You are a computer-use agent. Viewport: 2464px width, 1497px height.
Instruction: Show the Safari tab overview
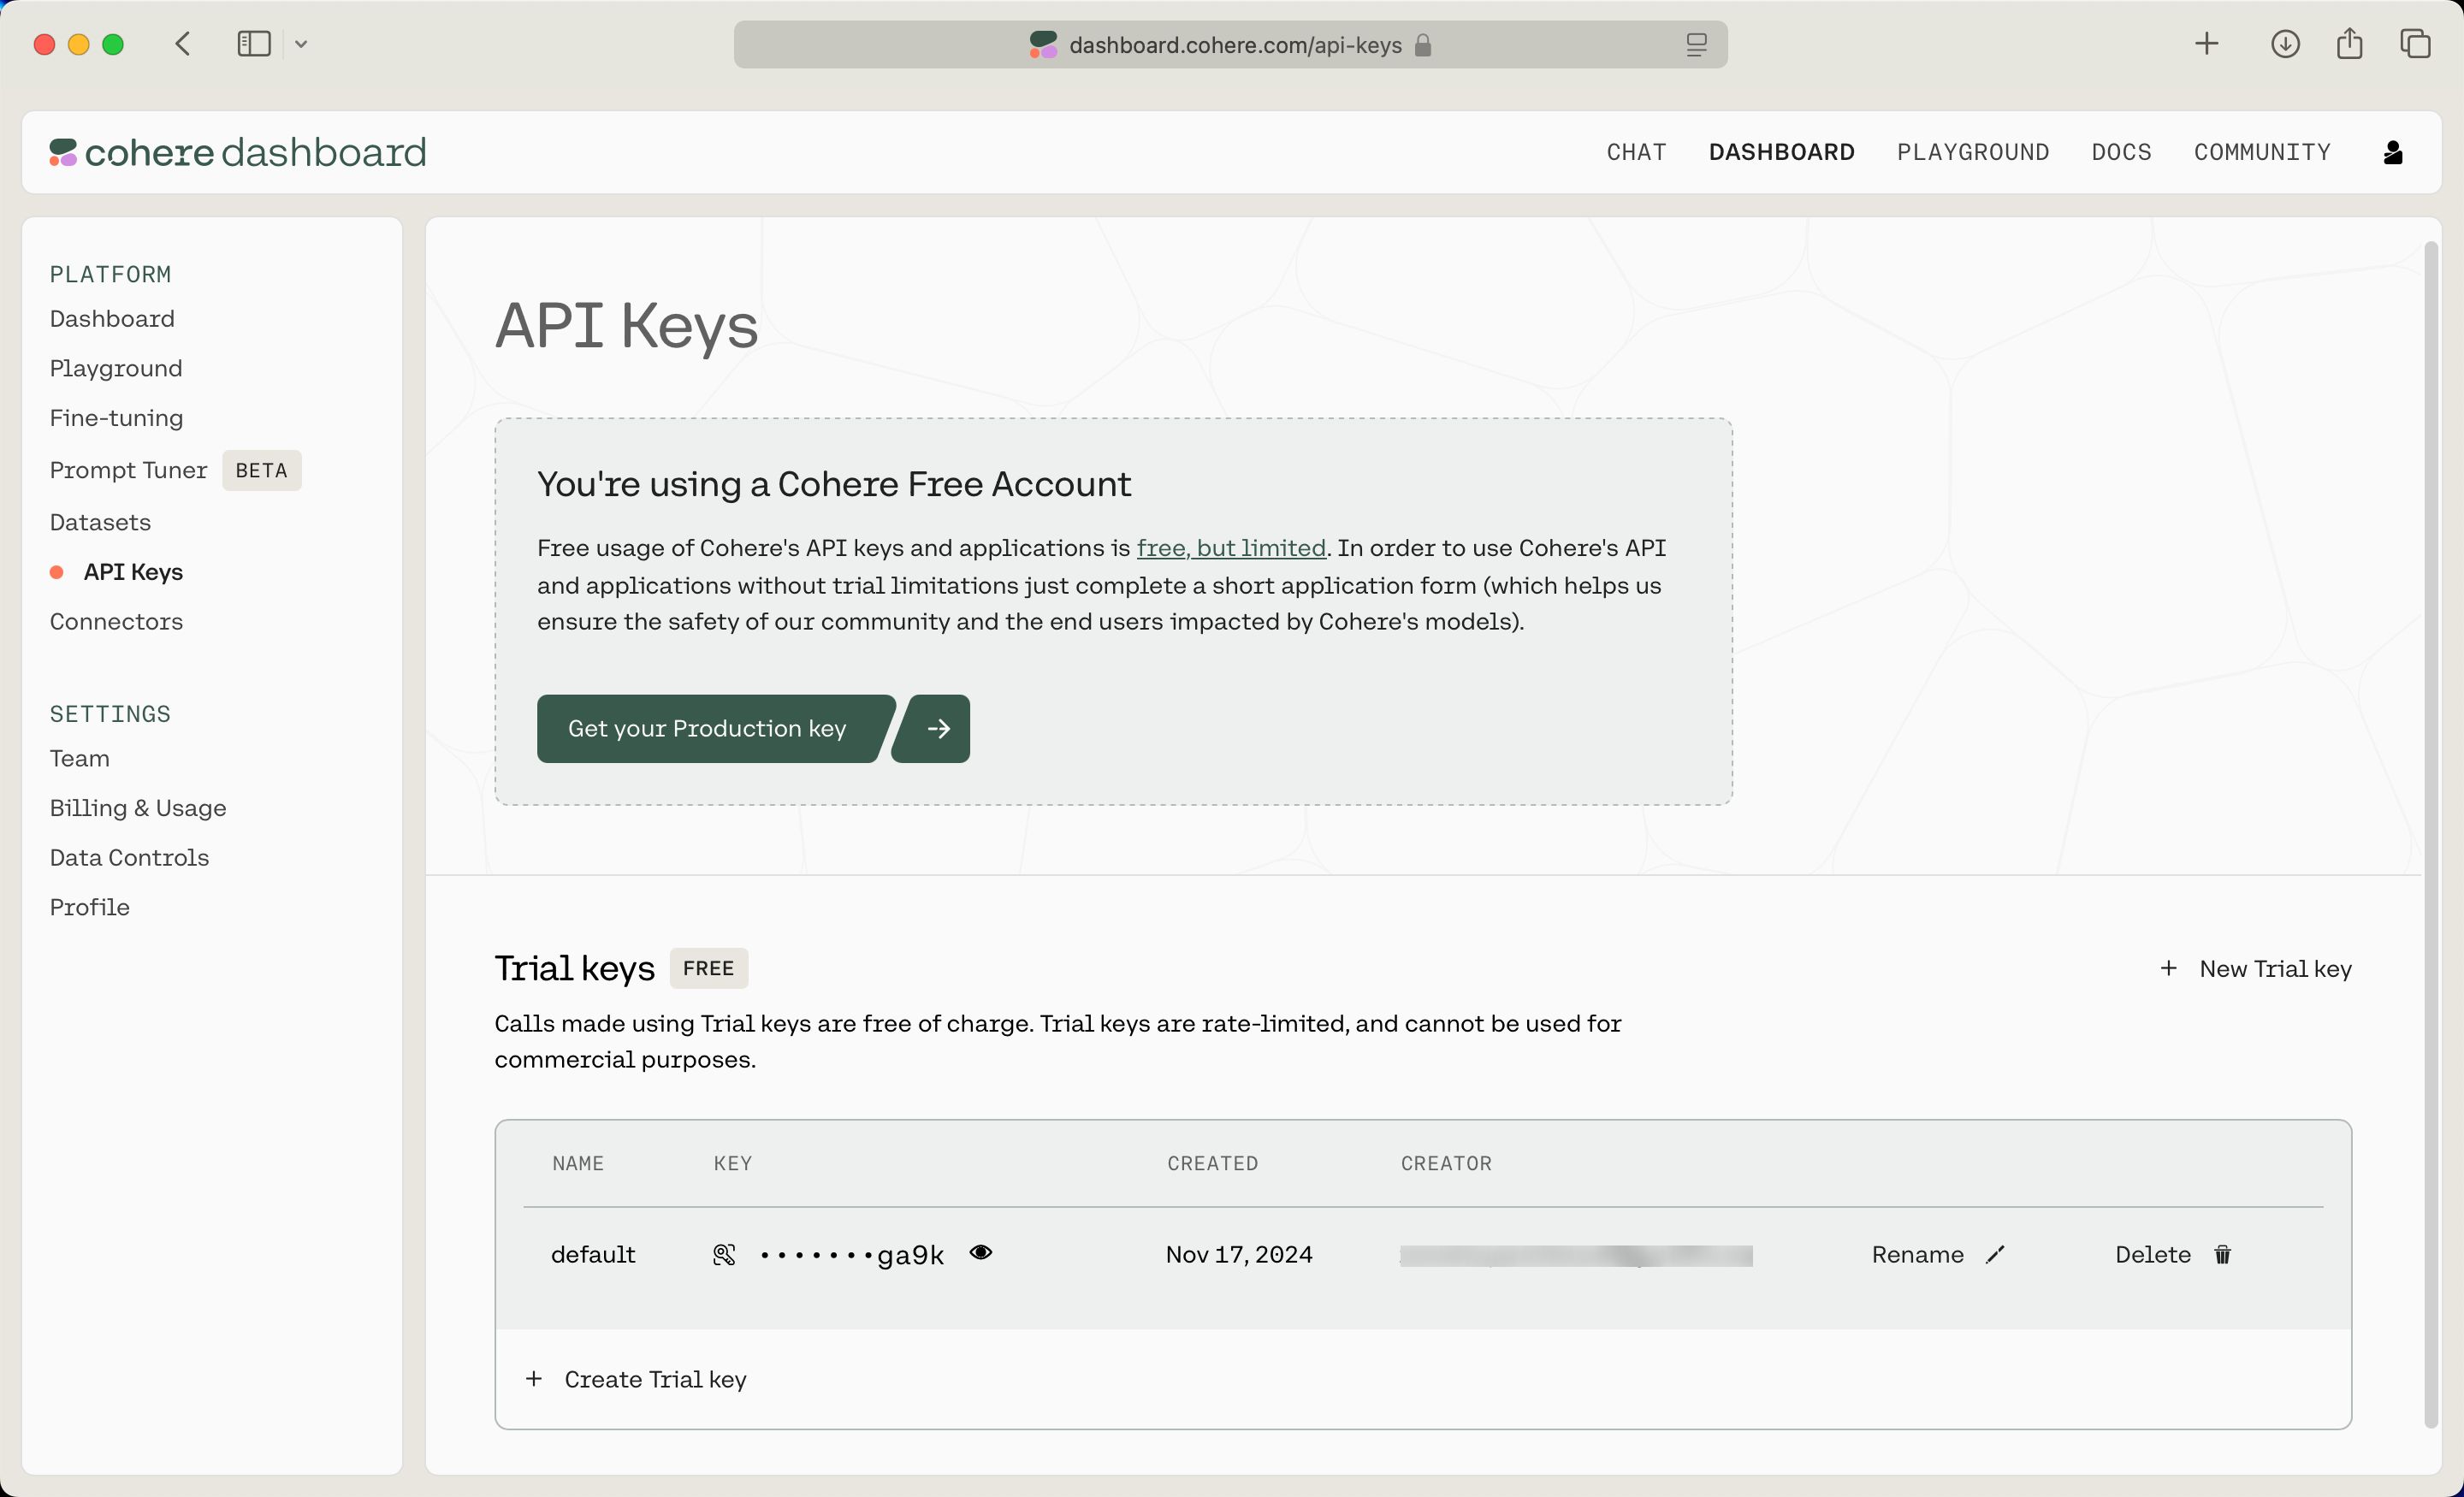2415,44
